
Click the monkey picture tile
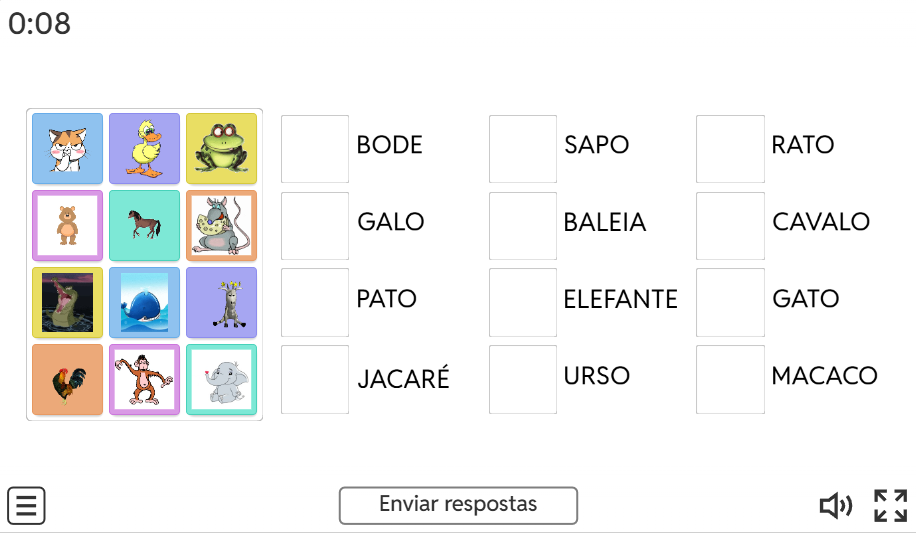tap(144, 380)
